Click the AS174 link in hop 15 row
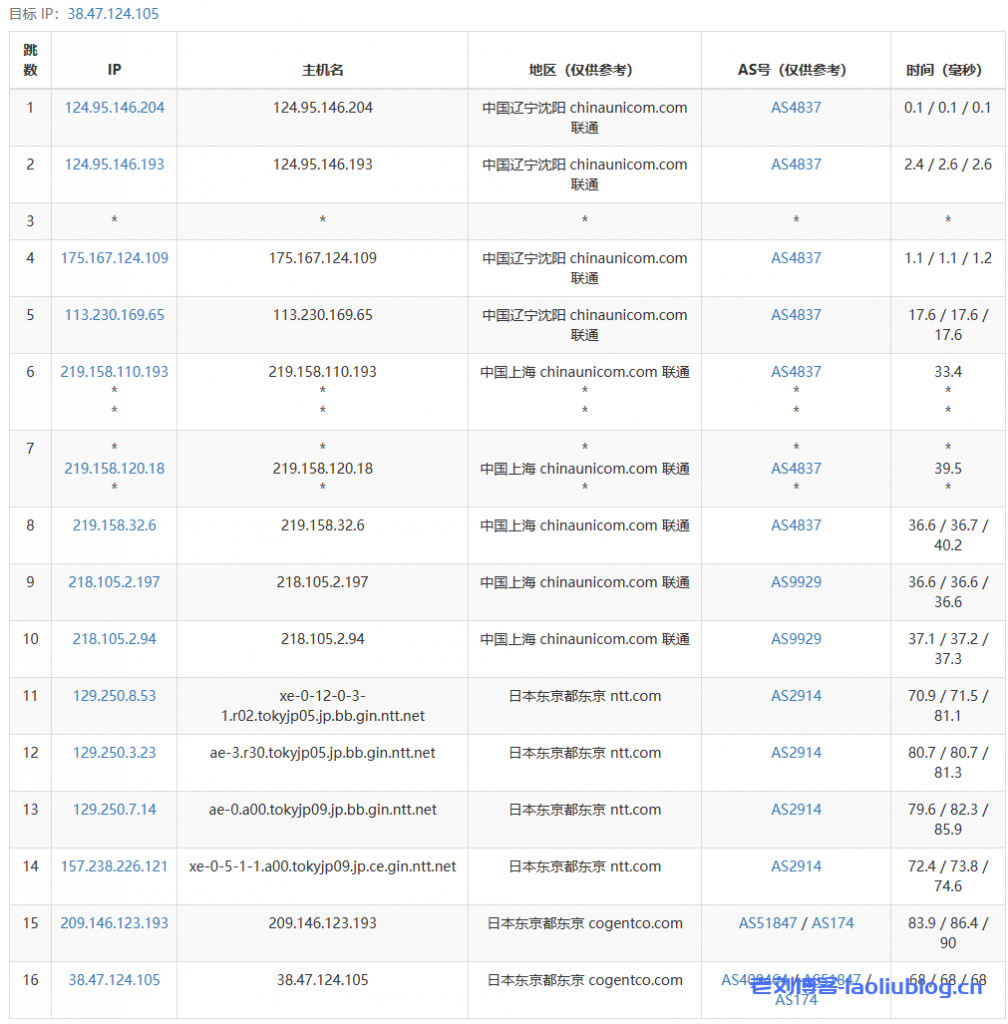The width and height of the screenshot is (1008, 1024). click(x=833, y=924)
